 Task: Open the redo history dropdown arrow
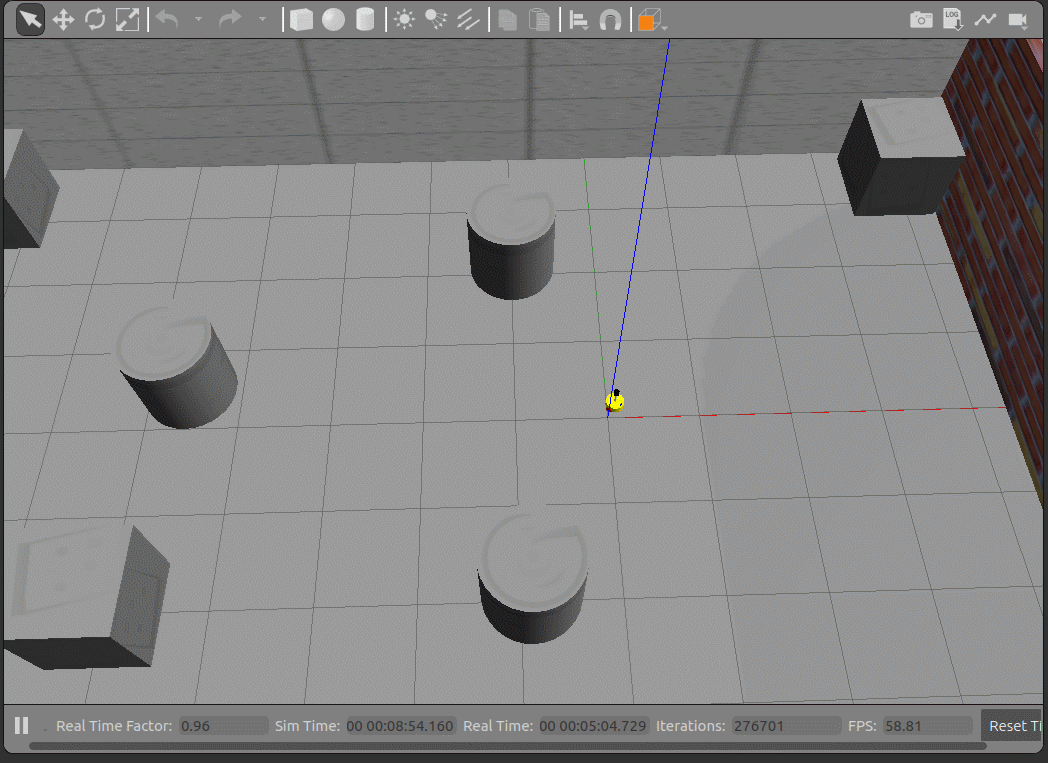[x=262, y=20]
